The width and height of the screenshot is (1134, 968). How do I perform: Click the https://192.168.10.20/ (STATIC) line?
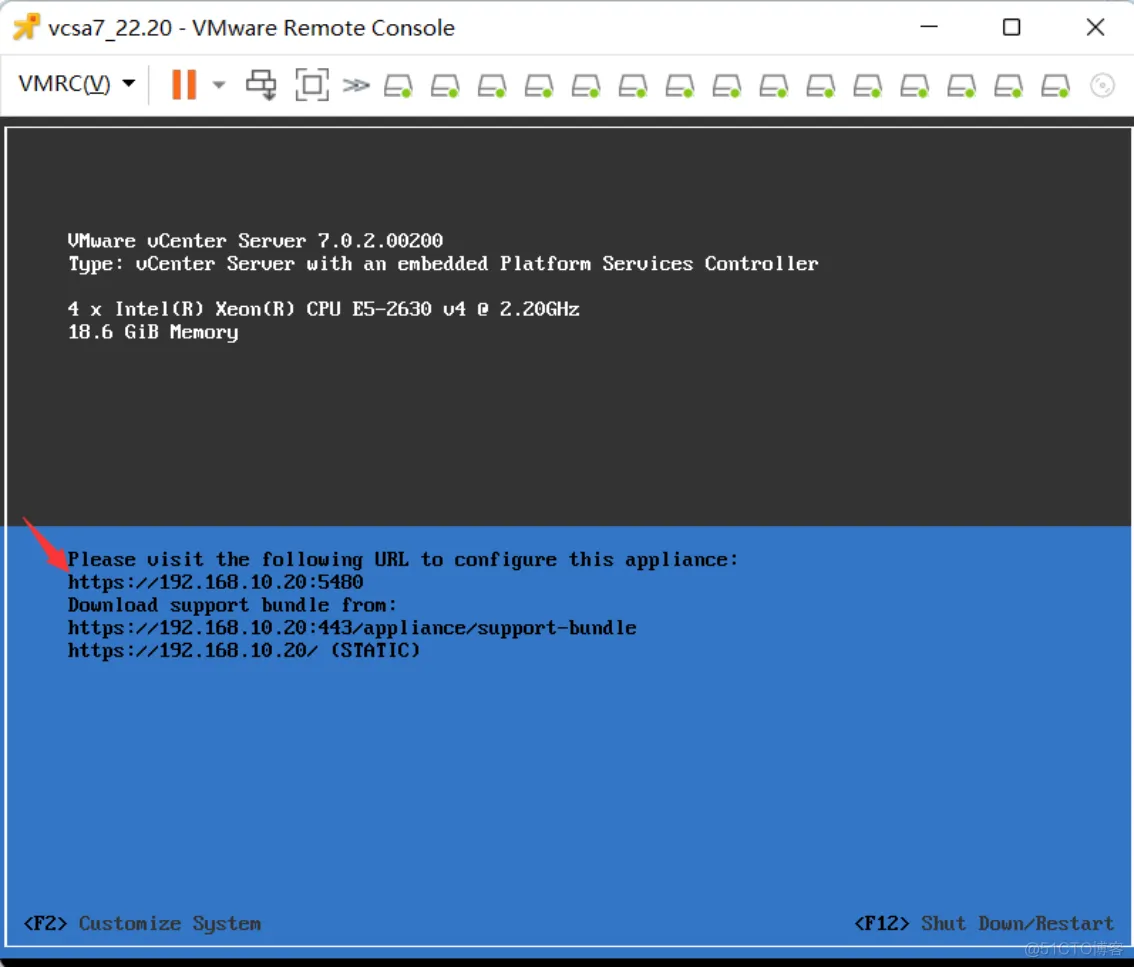(244, 650)
